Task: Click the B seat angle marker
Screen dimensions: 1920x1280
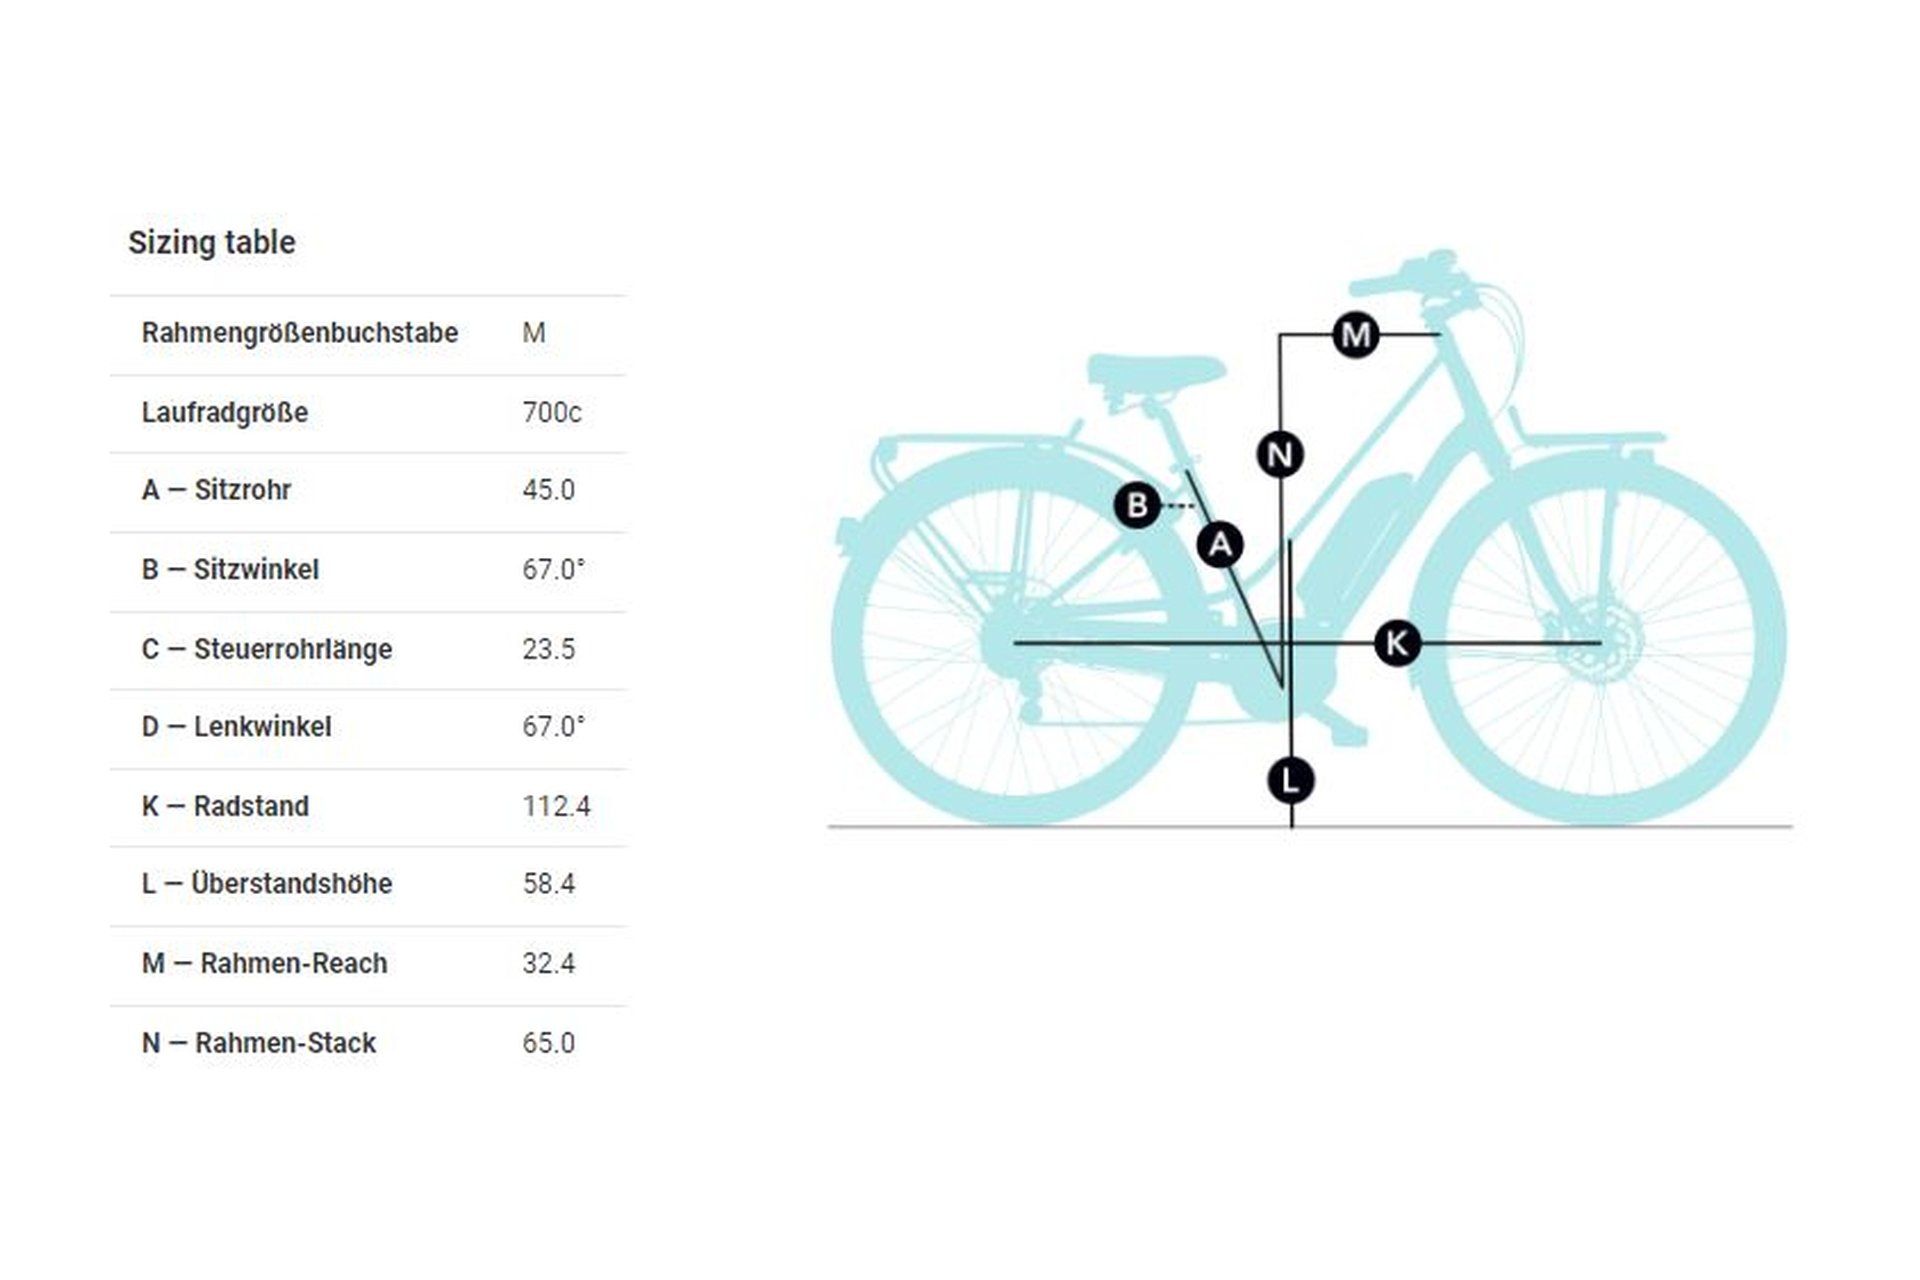Action: pyautogui.click(x=1137, y=505)
